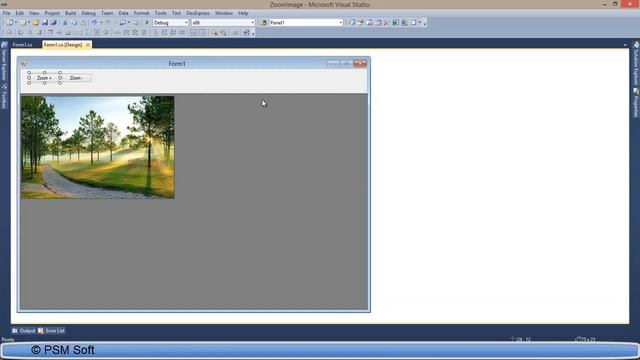This screenshot has height=360, width=640.
Task: Click the Paste toolbar icon
Action: click(83, 22)
